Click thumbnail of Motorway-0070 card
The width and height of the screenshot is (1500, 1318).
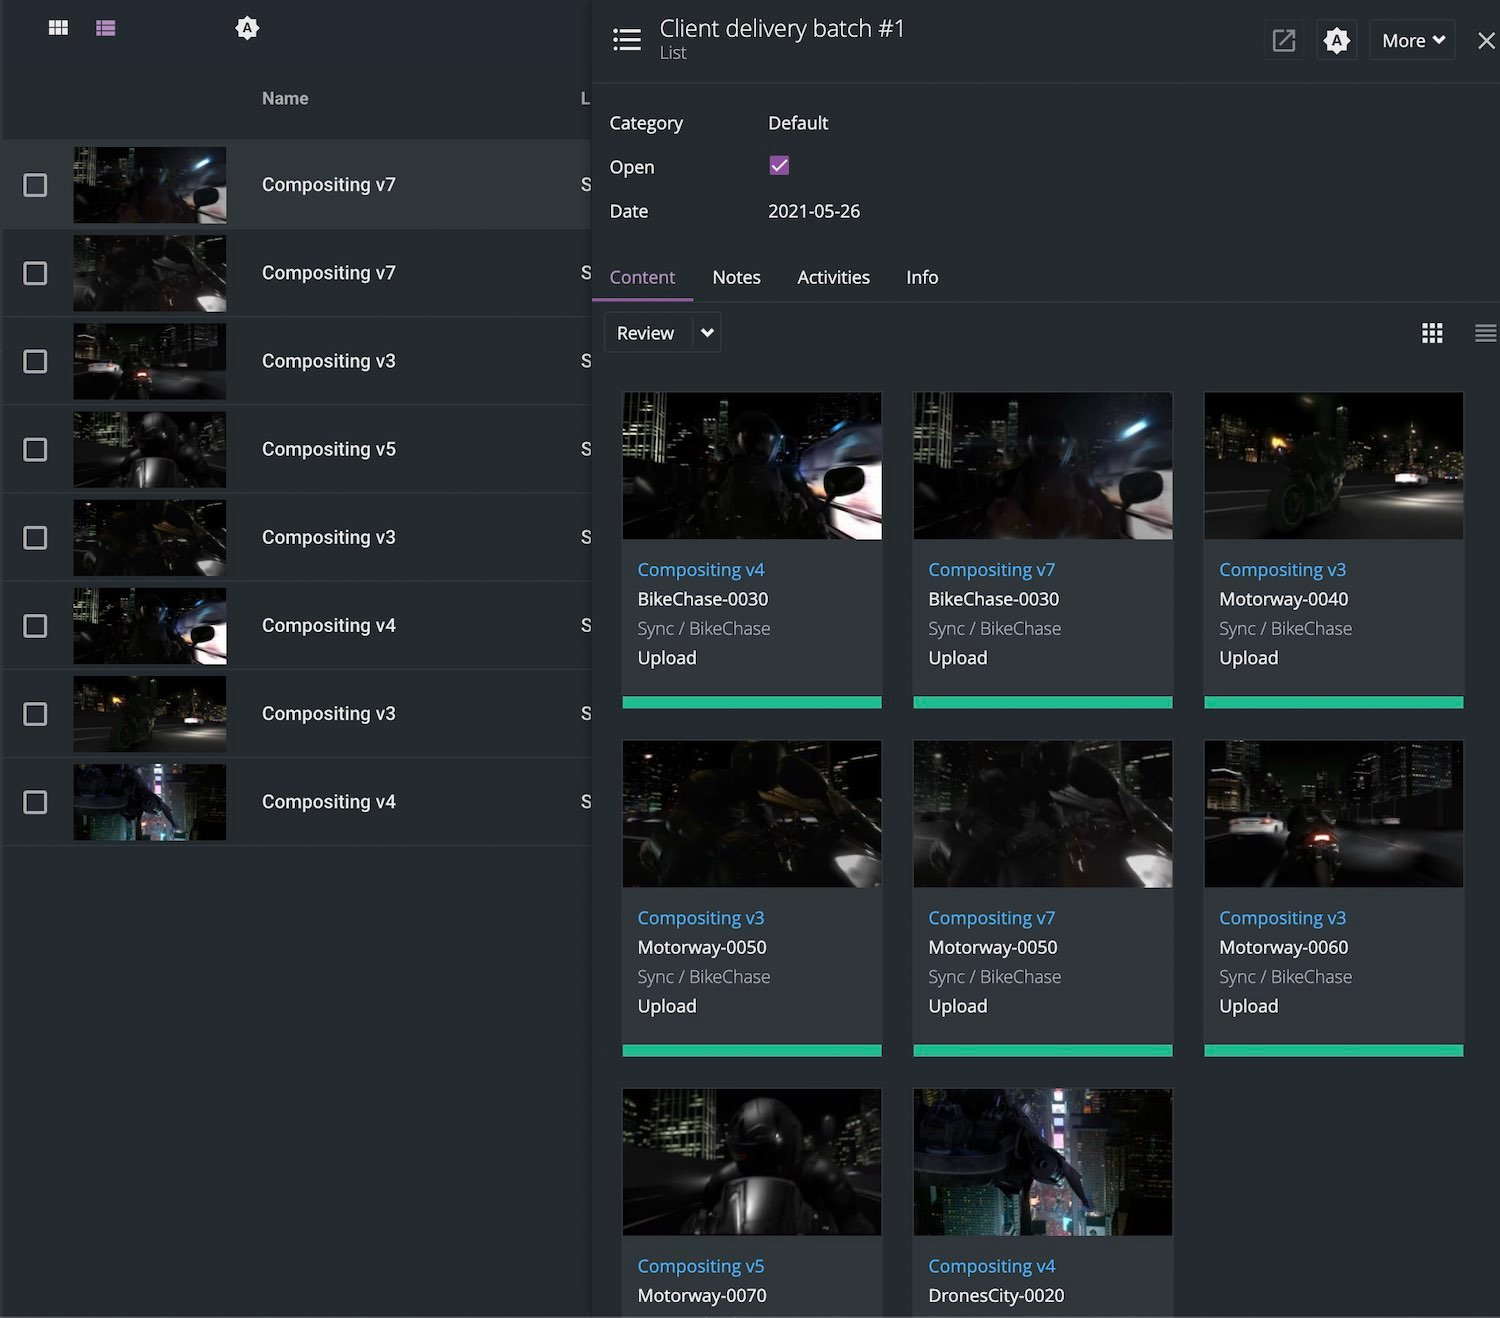pos(752,1161)
